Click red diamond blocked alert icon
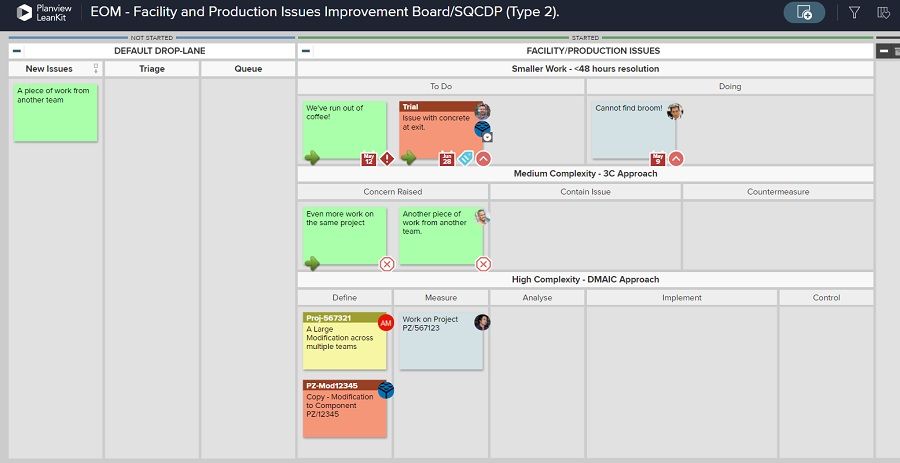Viewport: 900px width, 463px height. point(387,158)
